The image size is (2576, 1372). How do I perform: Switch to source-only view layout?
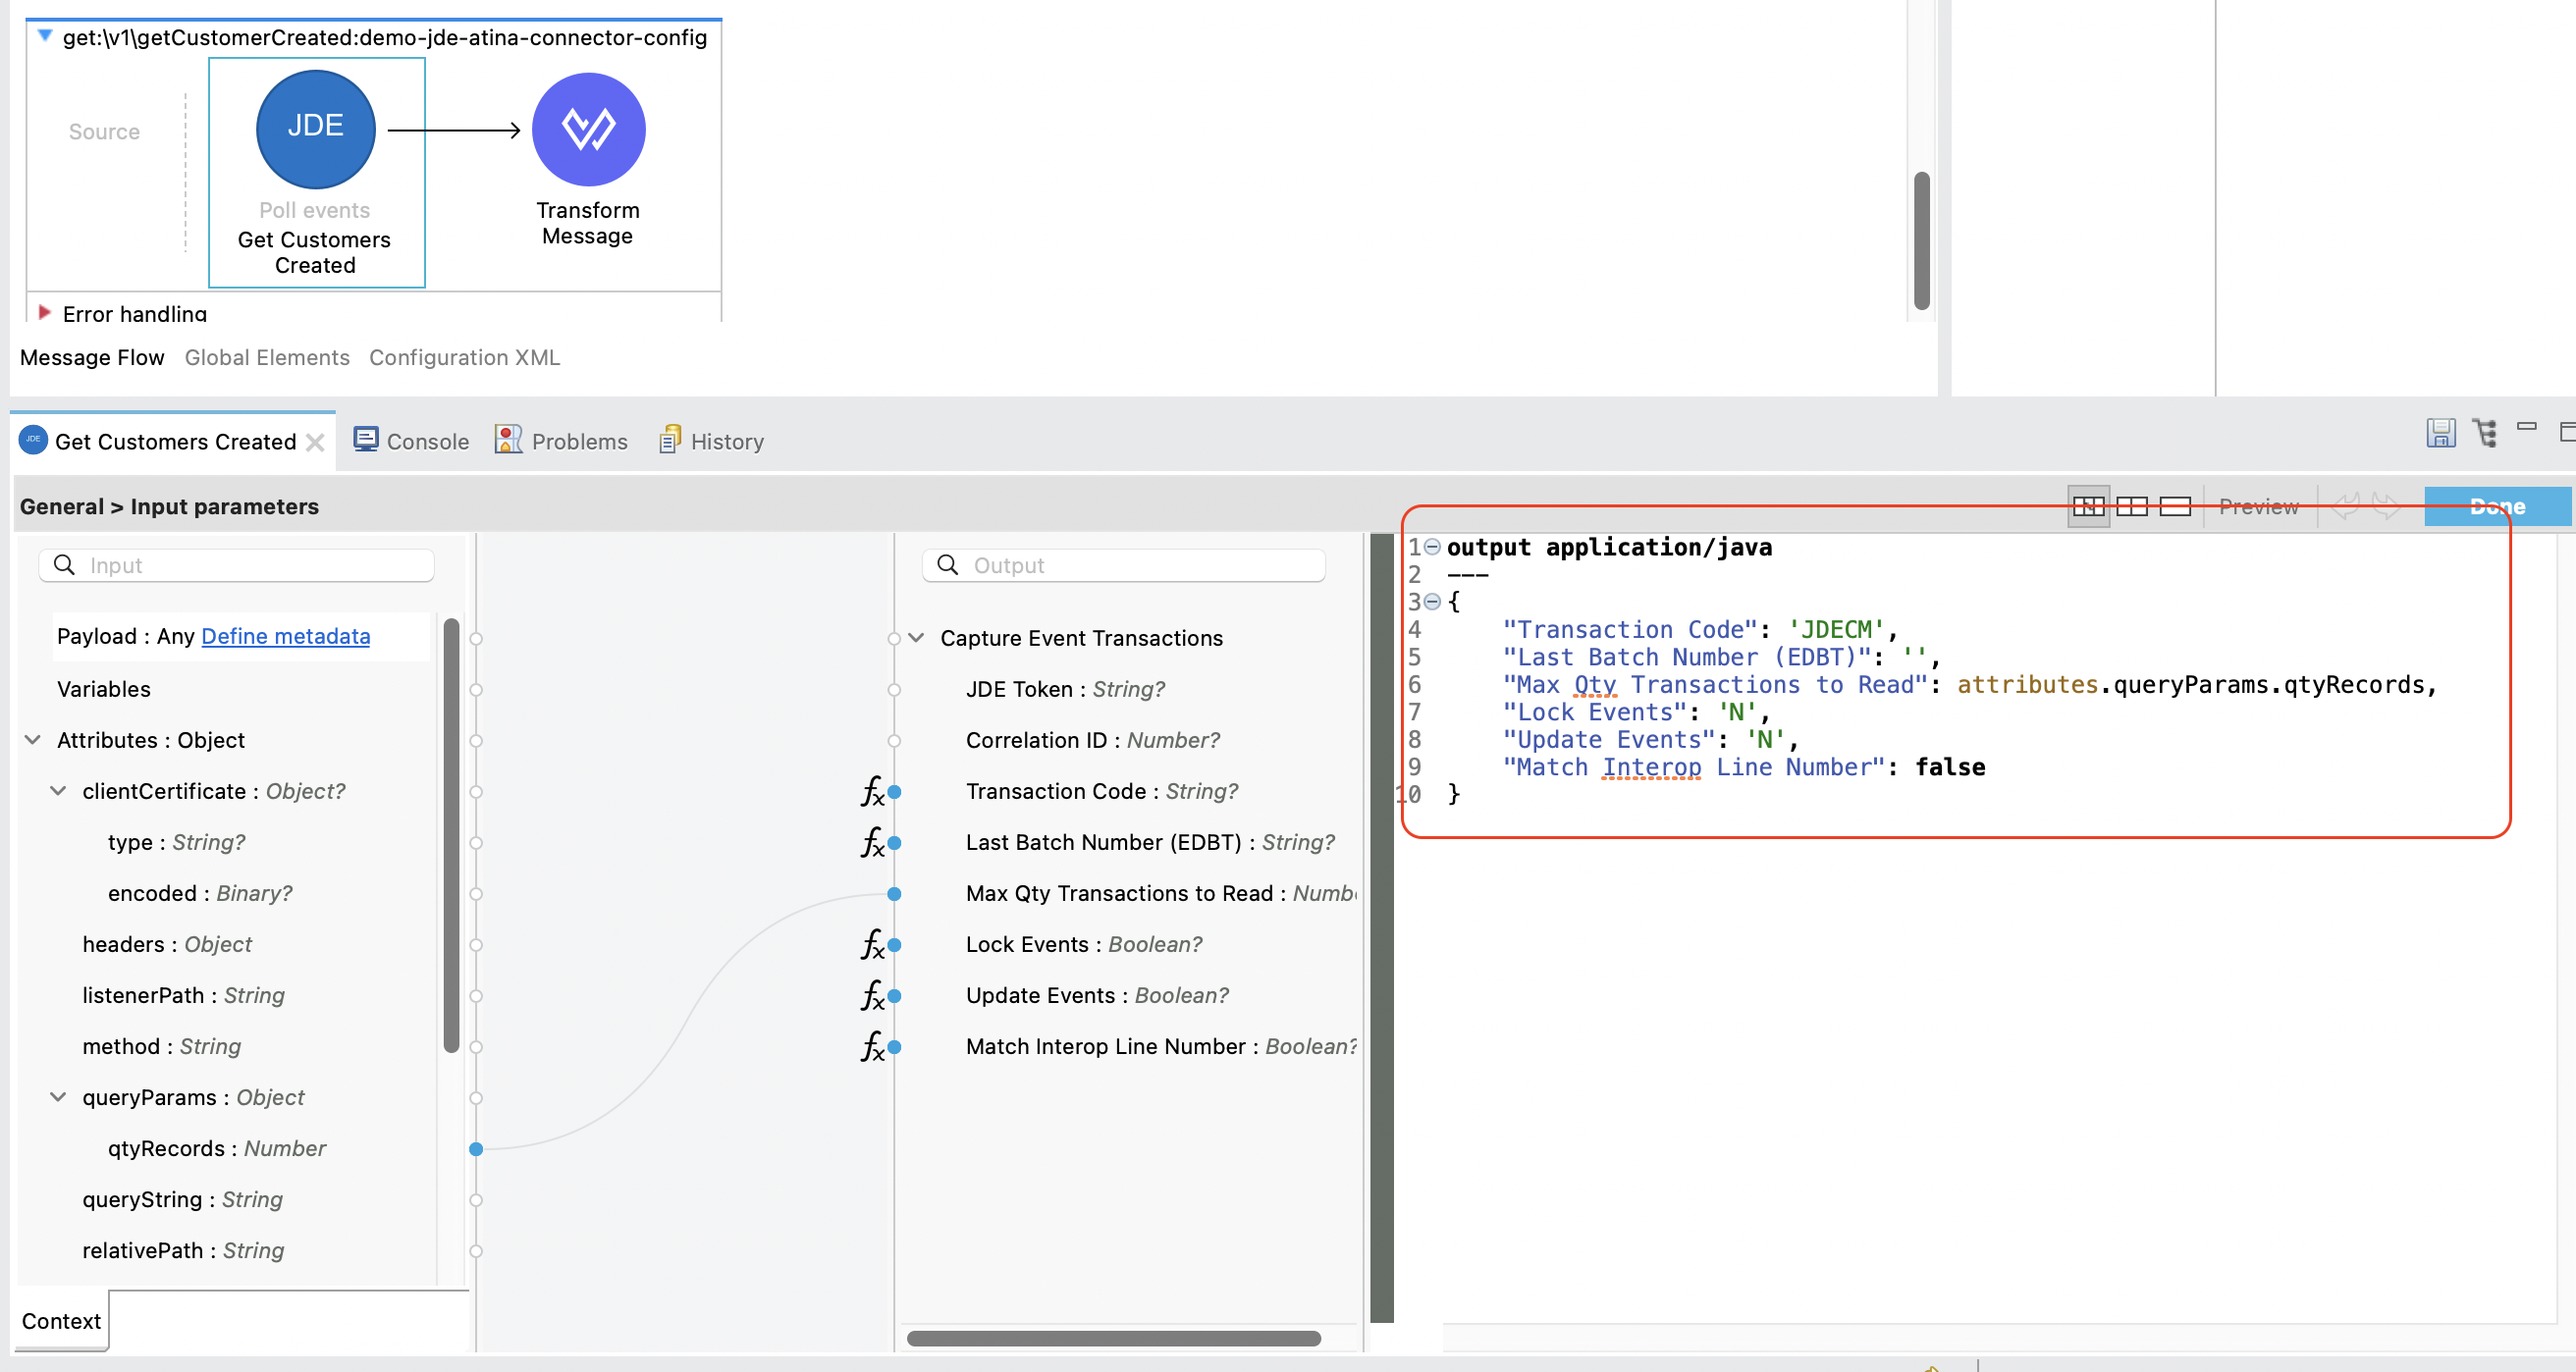(x=2174, y=507)
